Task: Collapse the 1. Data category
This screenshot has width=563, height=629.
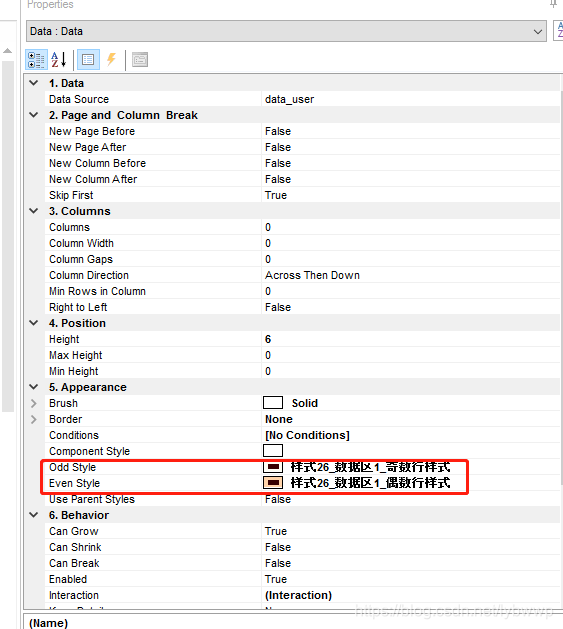Action: coord(34,83)
